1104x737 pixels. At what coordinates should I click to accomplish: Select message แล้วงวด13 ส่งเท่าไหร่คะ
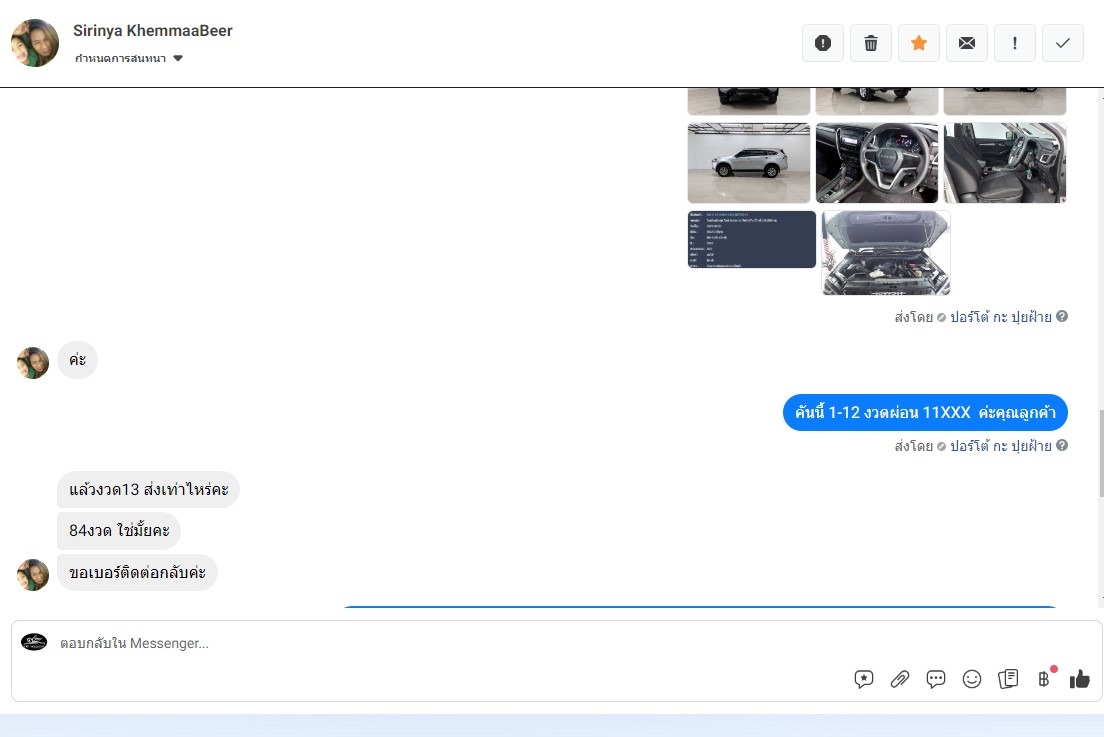(149, 489)
